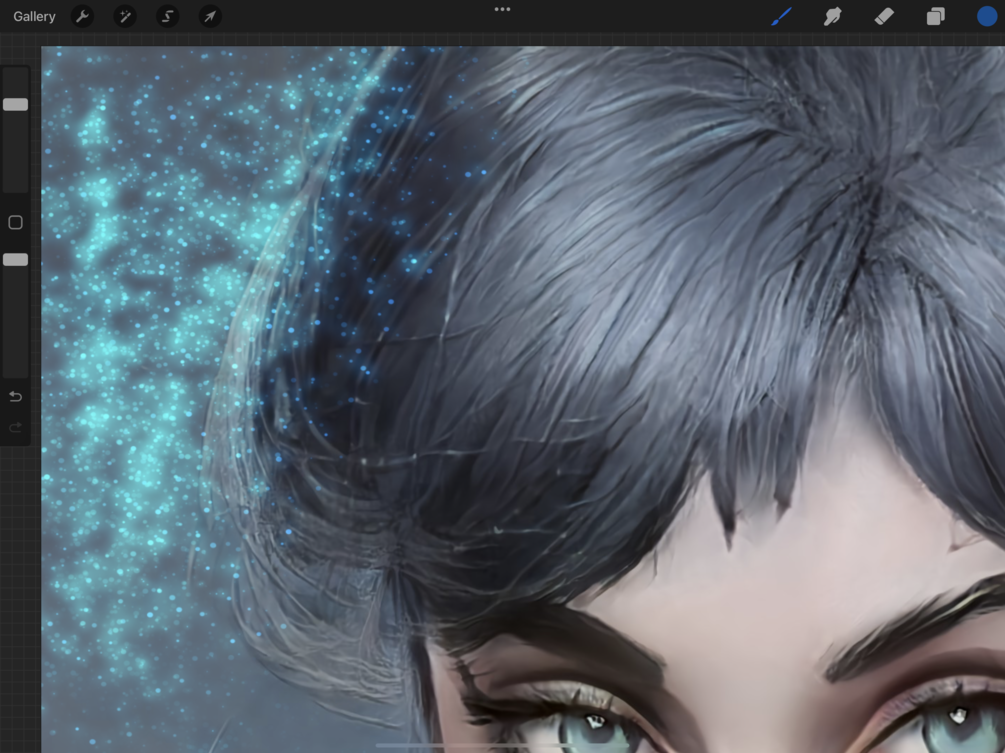Open the Adjustments magic wand menu

coord(125,16)
